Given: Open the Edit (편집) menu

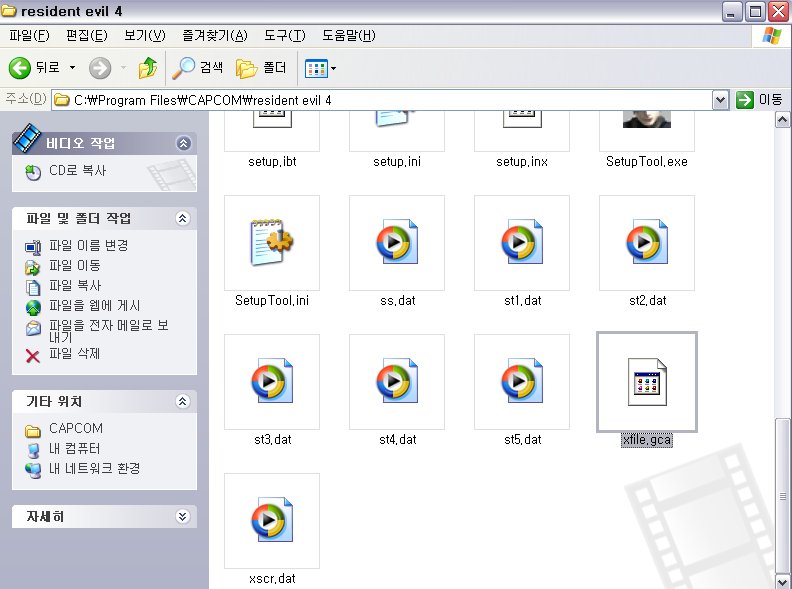Looking at the screenshot, I should [87, 36].
